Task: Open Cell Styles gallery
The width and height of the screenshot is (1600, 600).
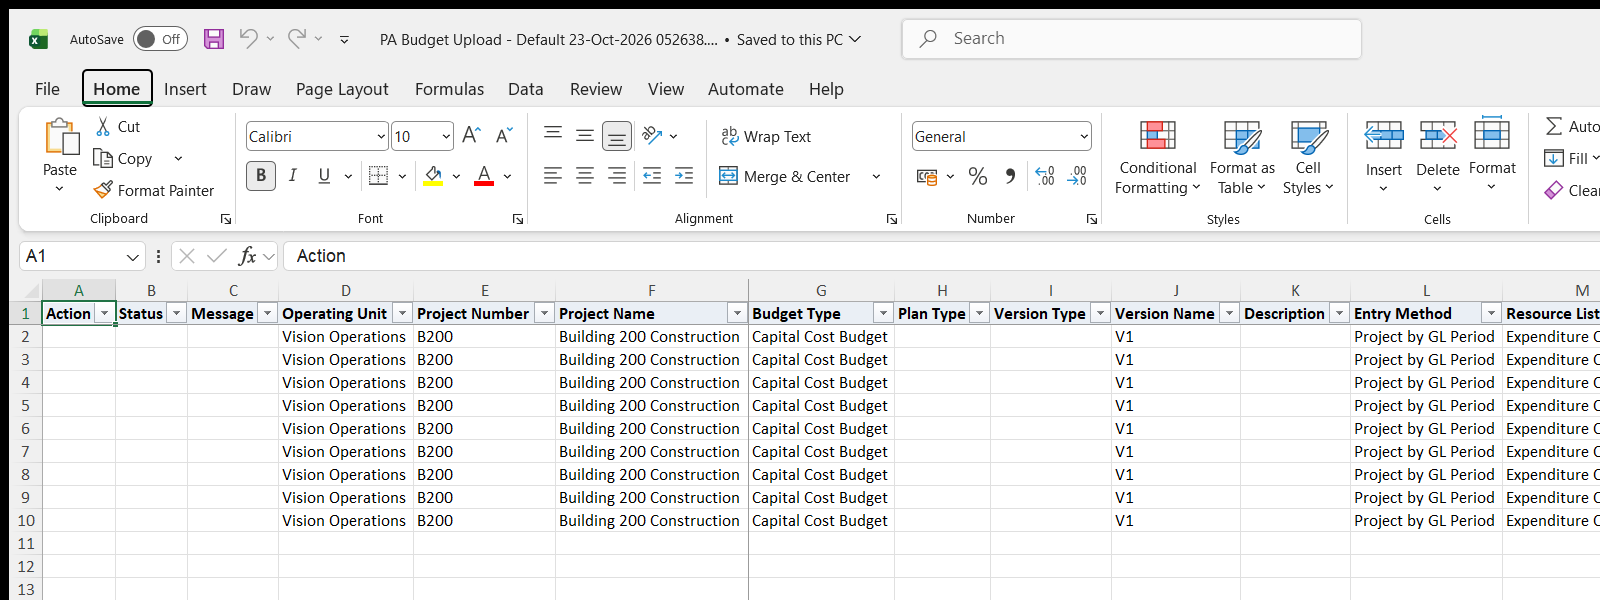Action: pos(1308,158)
